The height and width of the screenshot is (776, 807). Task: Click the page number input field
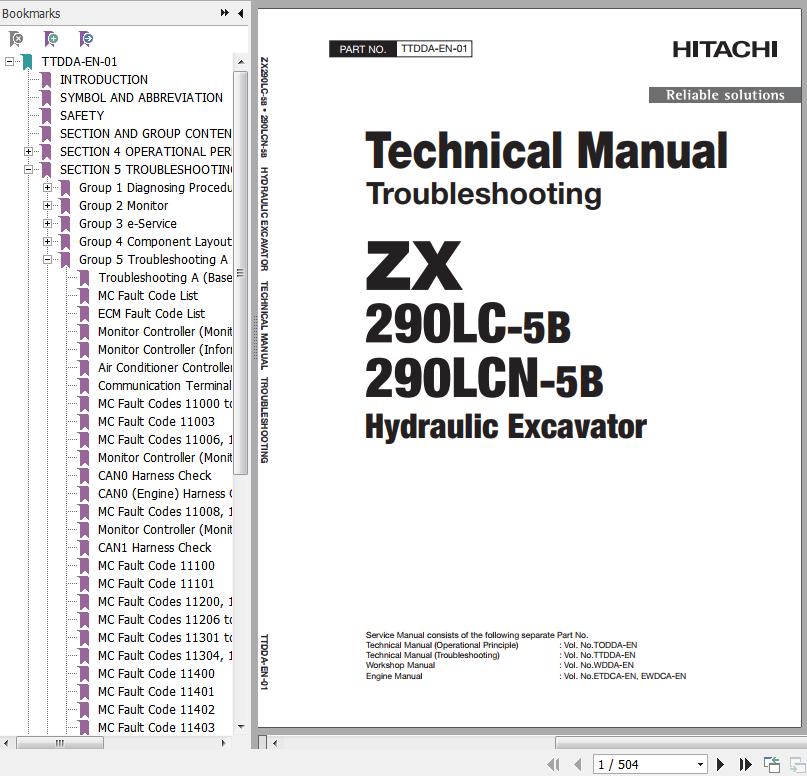tap(644, 765)
